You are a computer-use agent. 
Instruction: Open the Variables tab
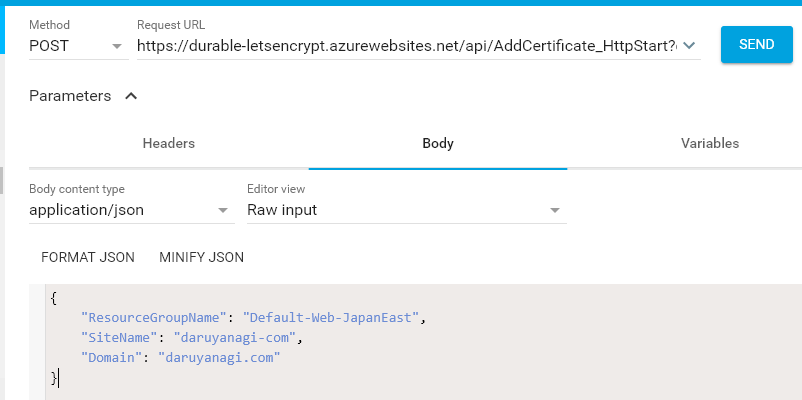coord(709,143)
